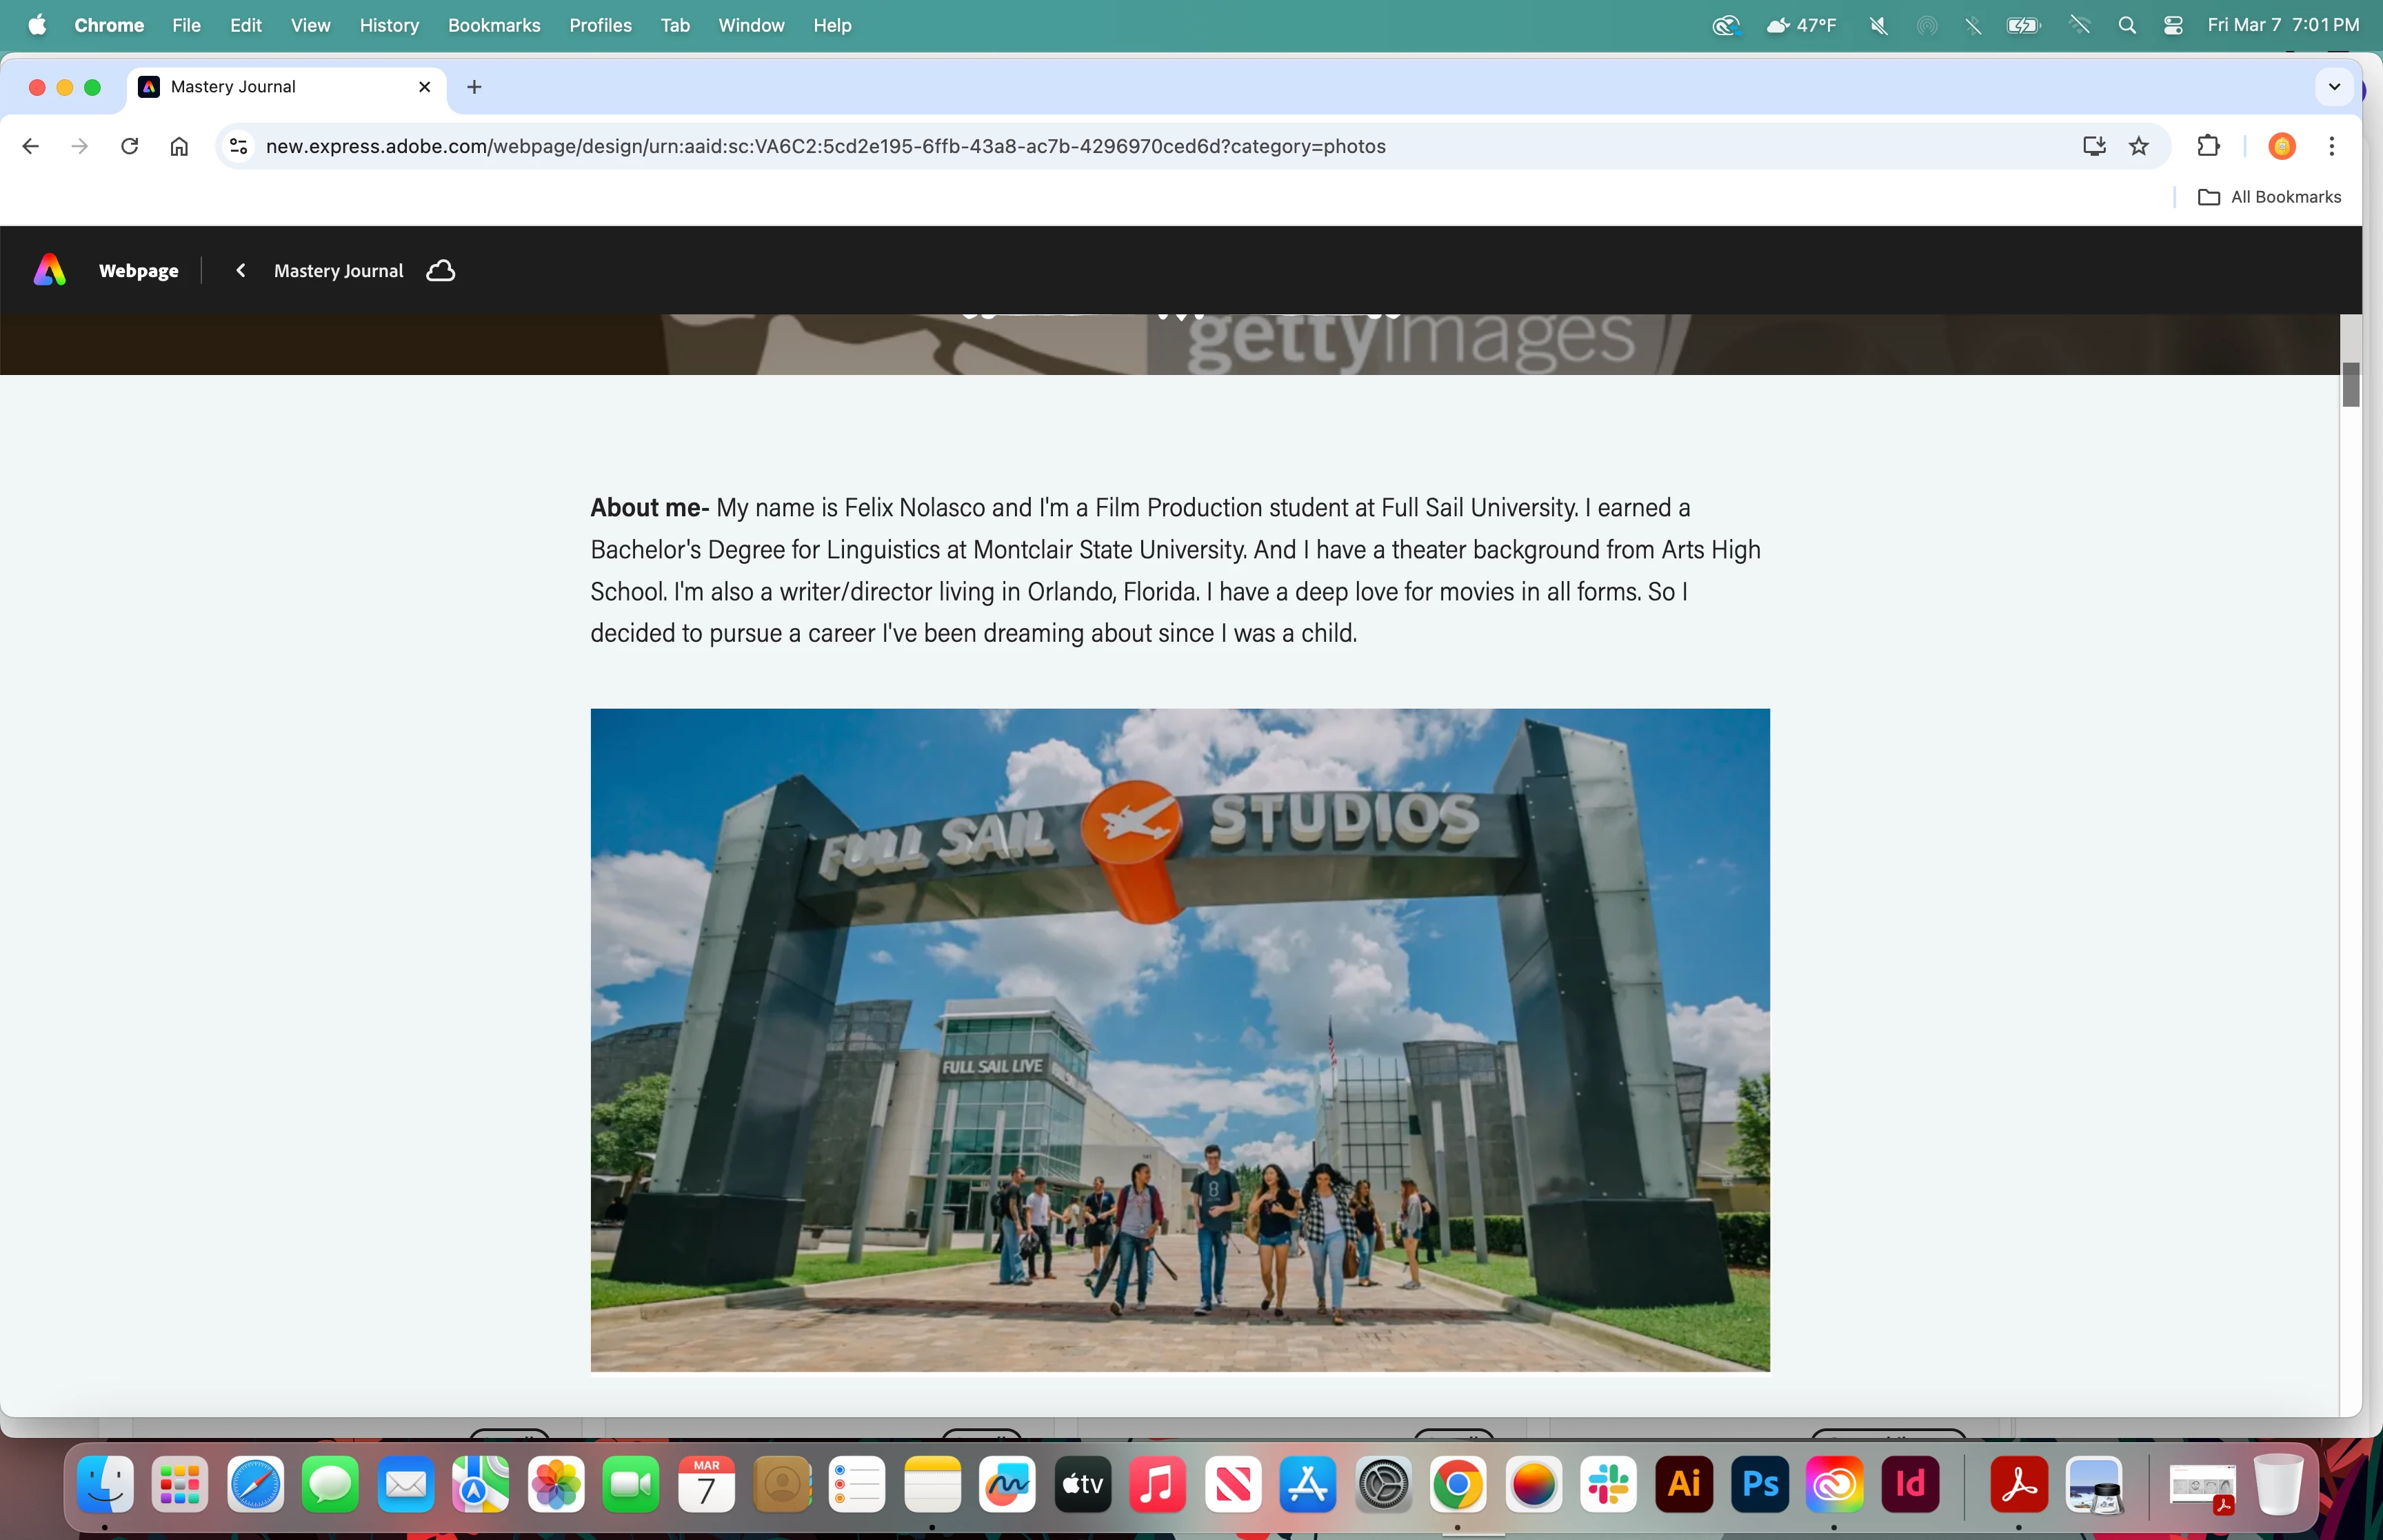Toggle the muted sound icon in the menu bar
Image resolution: width=2383 pixels, height=1540 pixels.
pos(1878,25)
